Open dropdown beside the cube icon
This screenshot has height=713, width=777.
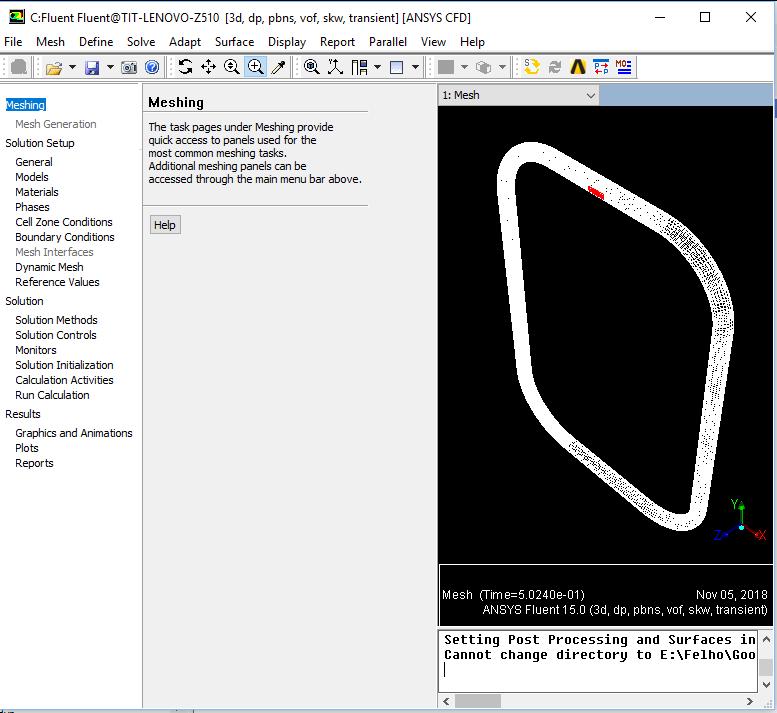pos(502,67)
